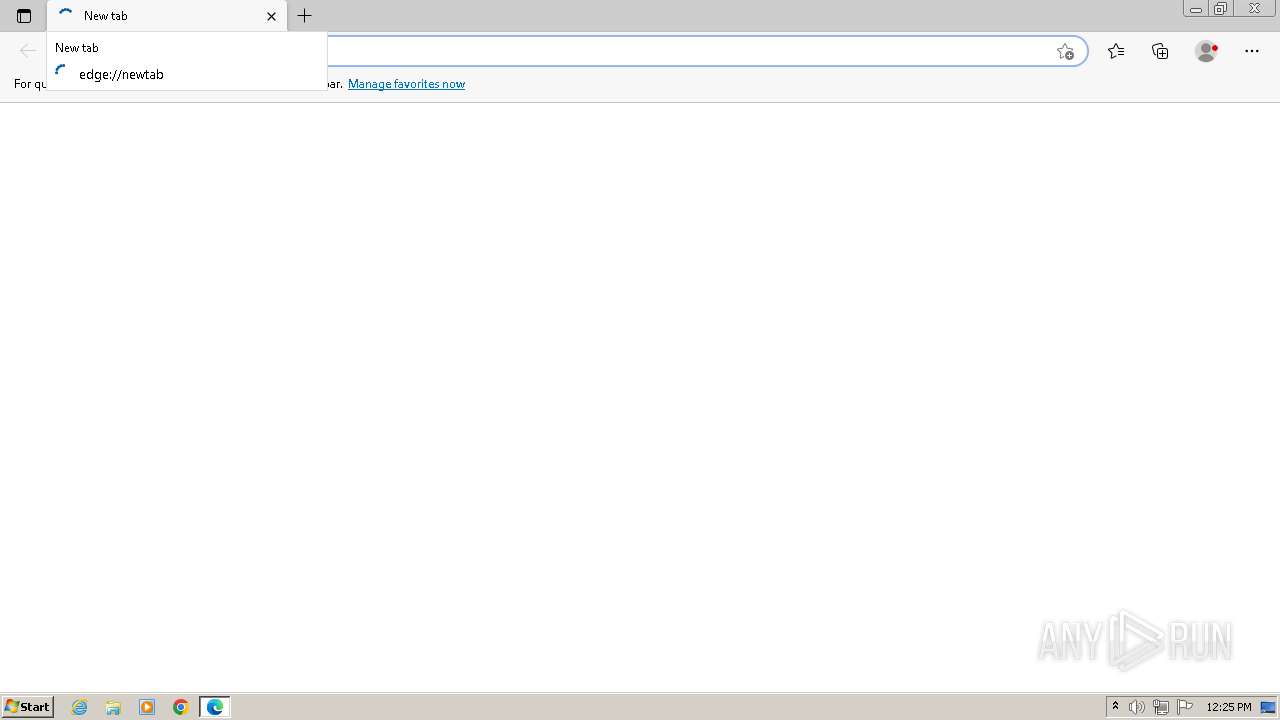Go back with the back arrow
This screenshot has width=1280, height=720.
[x=28, y=51]
